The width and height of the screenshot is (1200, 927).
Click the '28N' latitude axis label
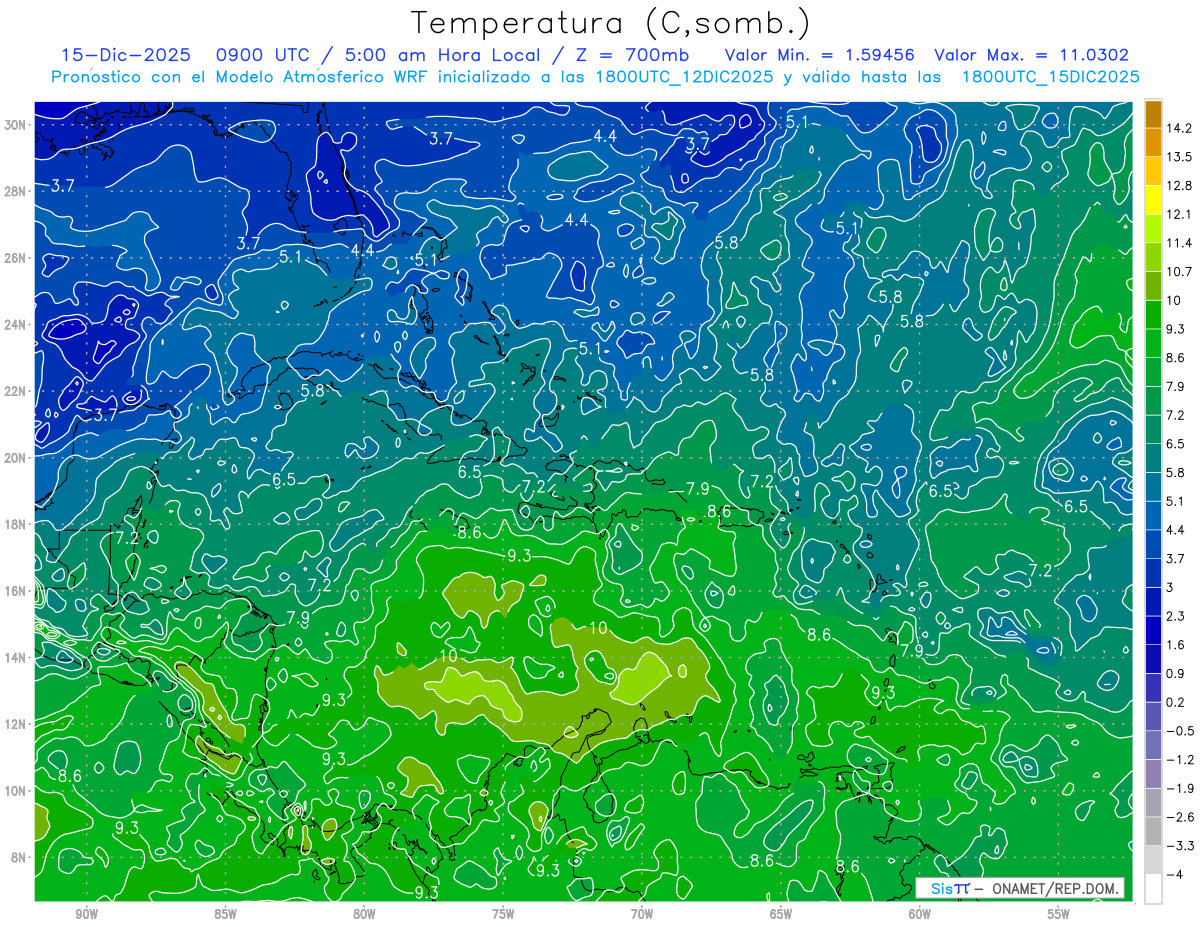click(16, 191)
